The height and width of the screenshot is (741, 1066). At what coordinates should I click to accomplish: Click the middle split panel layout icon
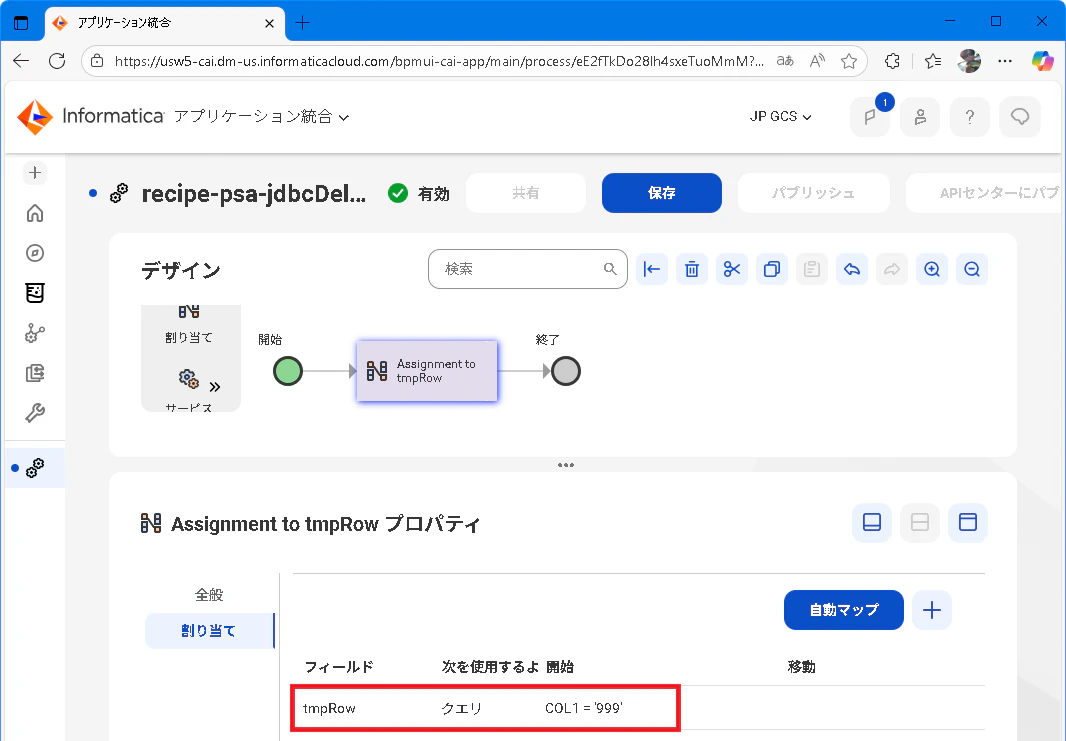click(x=920, y=522)
